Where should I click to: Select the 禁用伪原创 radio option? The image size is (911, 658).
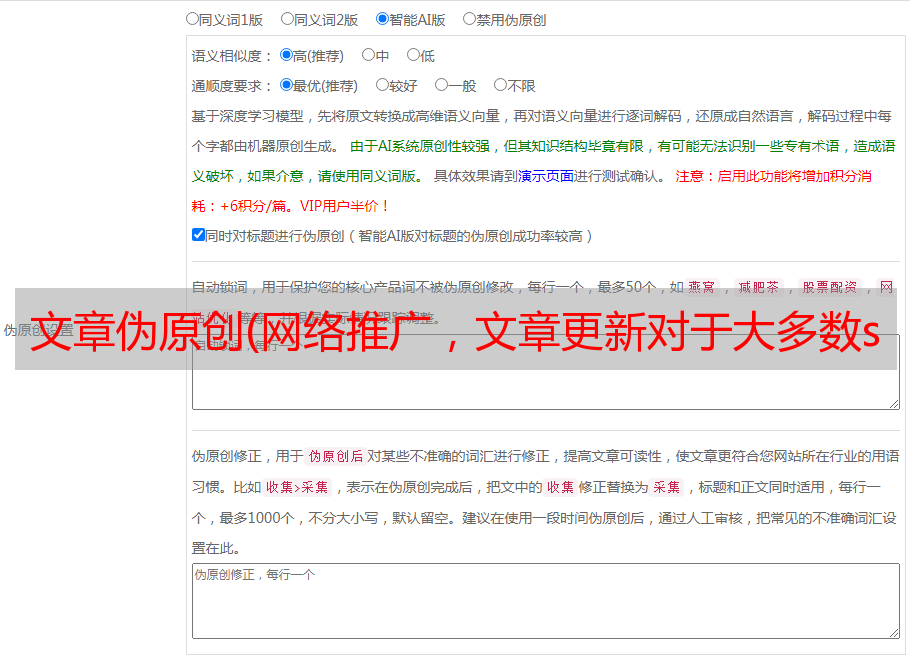click(x=469, y=19)
